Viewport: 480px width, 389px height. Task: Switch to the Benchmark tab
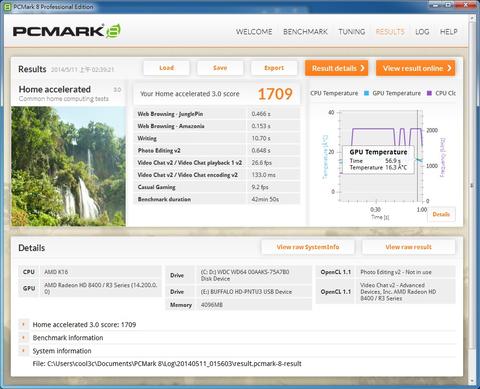click(x=305, y=32)
